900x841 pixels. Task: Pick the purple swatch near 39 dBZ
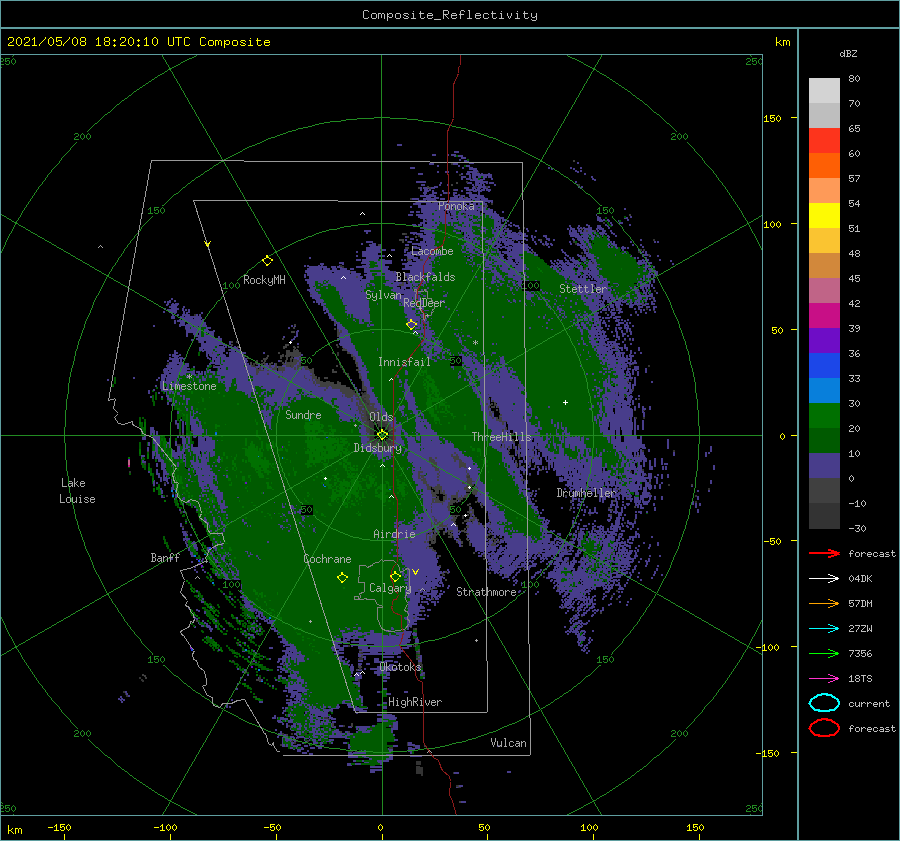click(824, 341)
